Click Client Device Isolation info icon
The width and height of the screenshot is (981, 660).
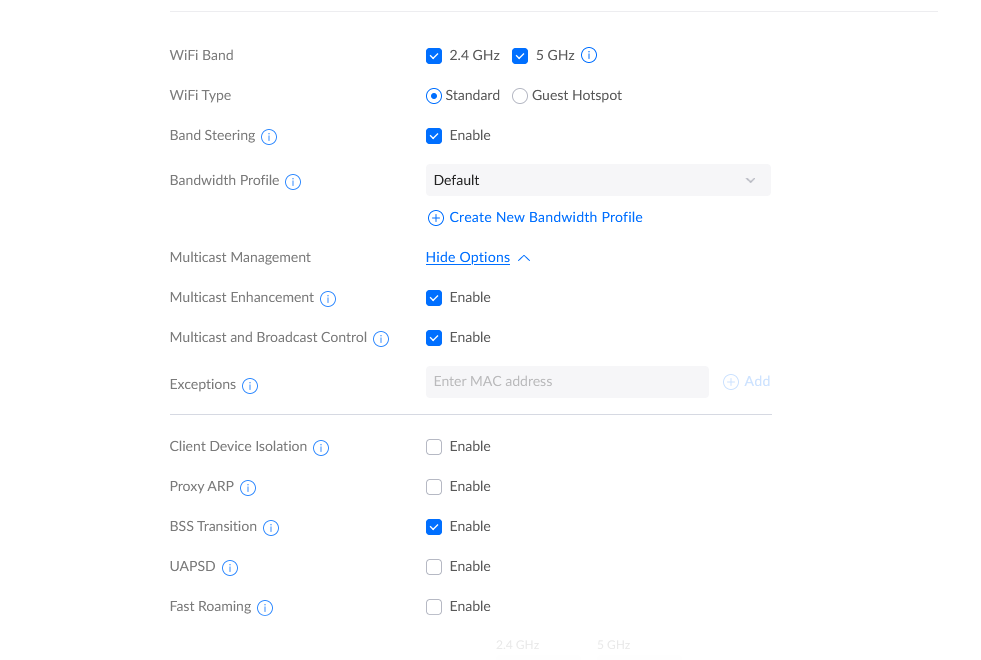click(x=321, y=448)
